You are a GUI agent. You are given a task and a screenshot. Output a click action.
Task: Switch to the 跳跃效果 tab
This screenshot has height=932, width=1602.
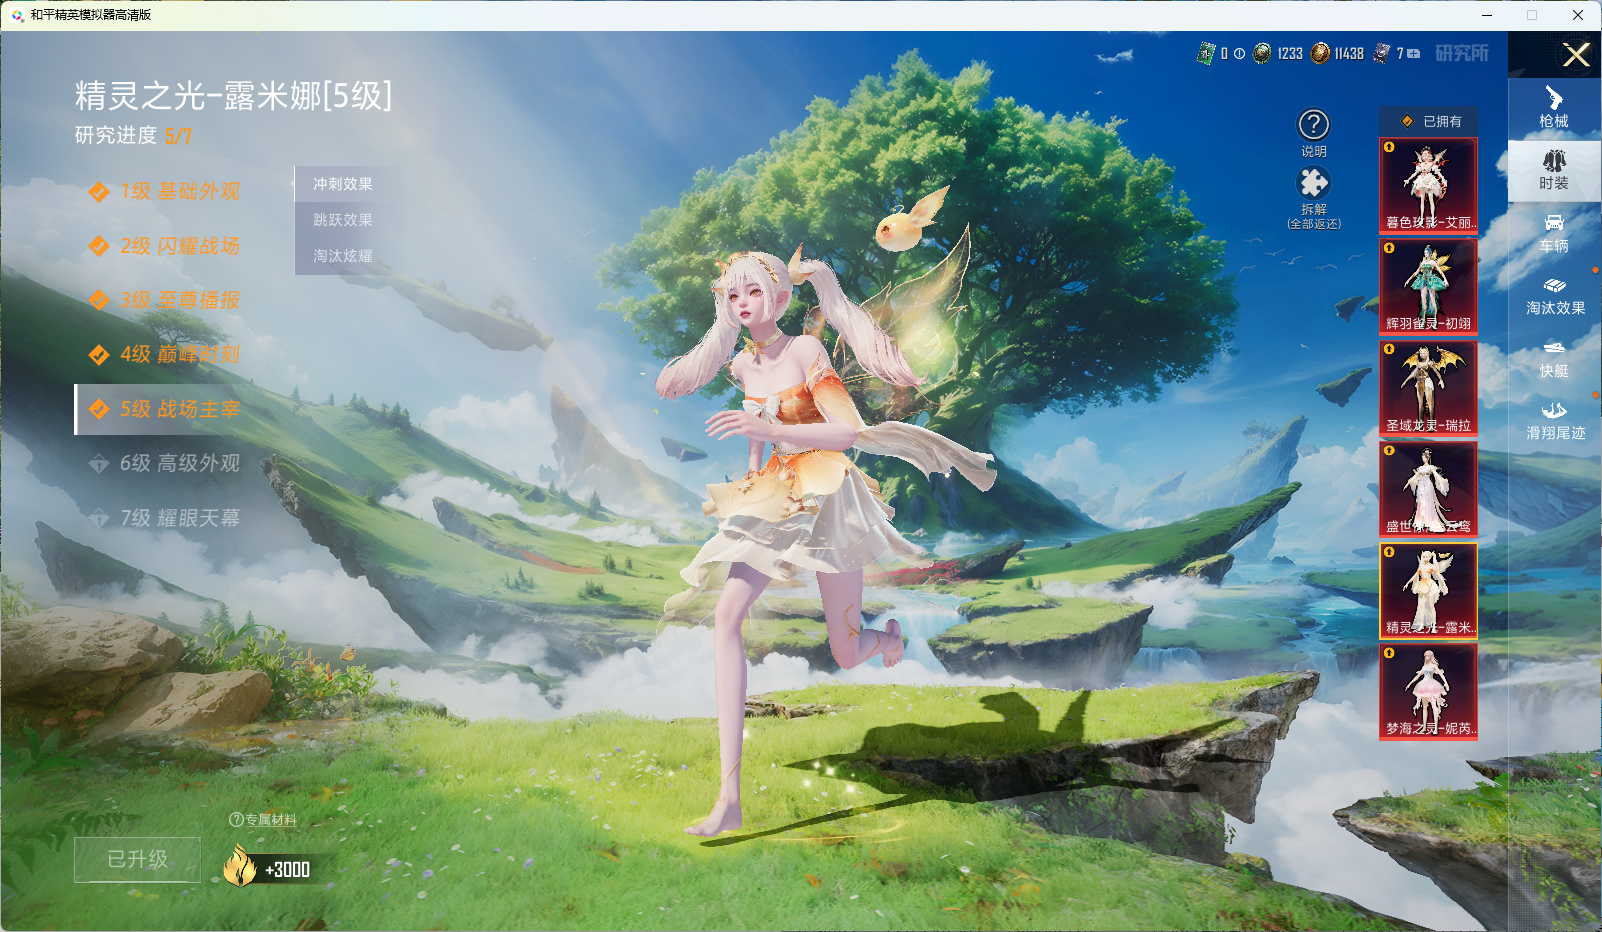343,220
